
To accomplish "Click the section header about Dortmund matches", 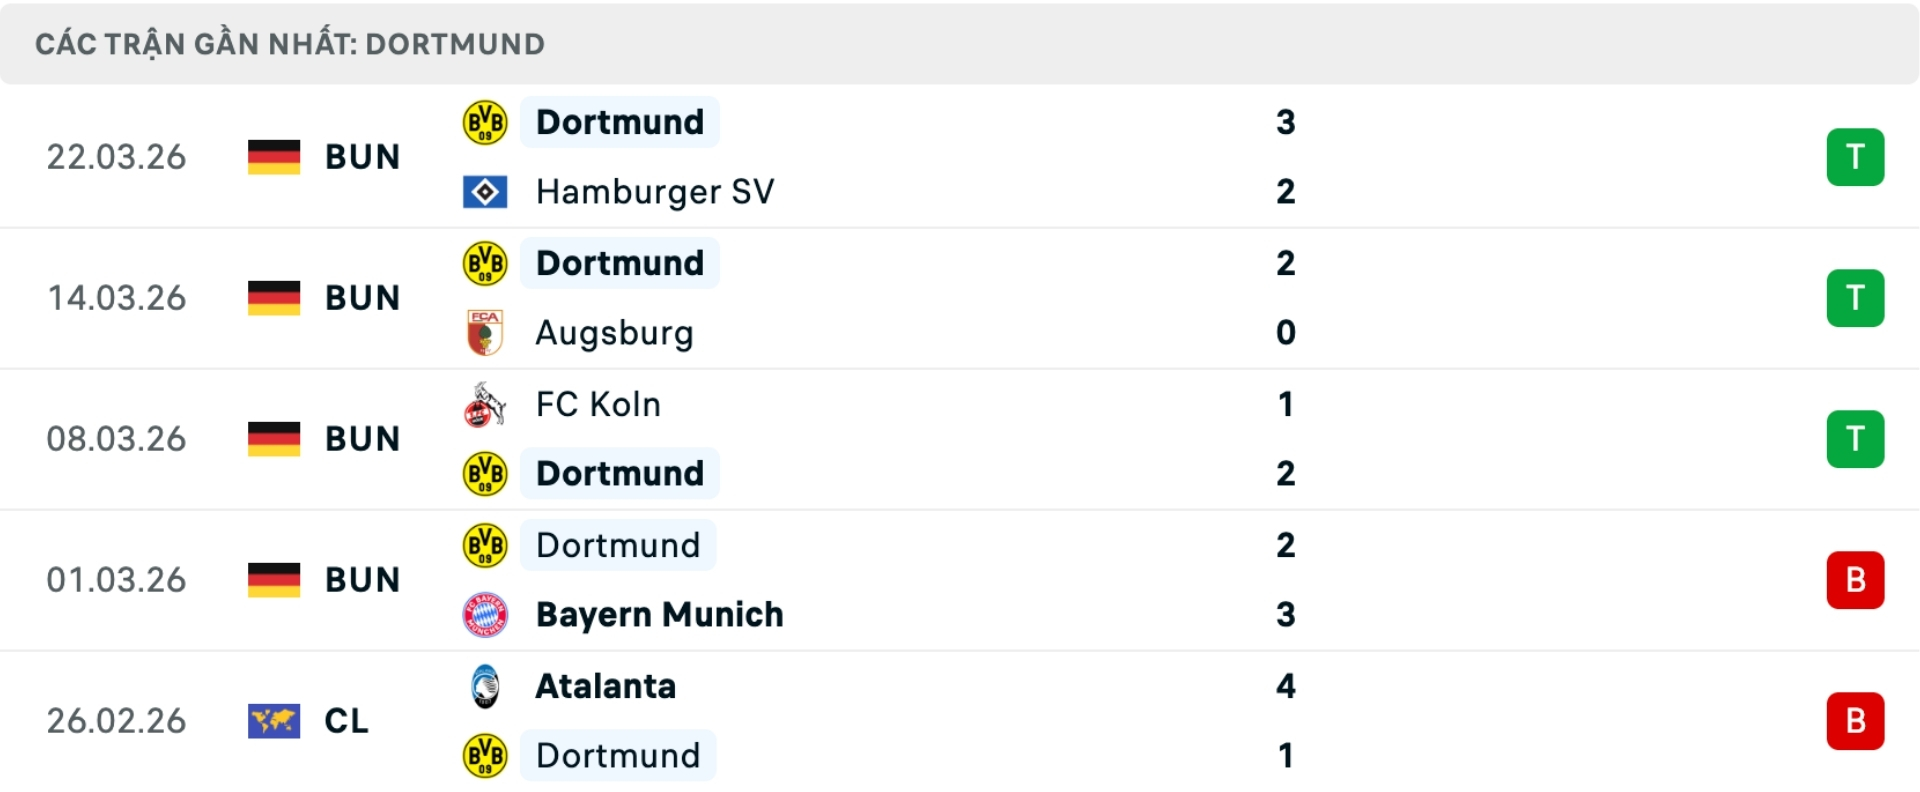I will point(290,44).
